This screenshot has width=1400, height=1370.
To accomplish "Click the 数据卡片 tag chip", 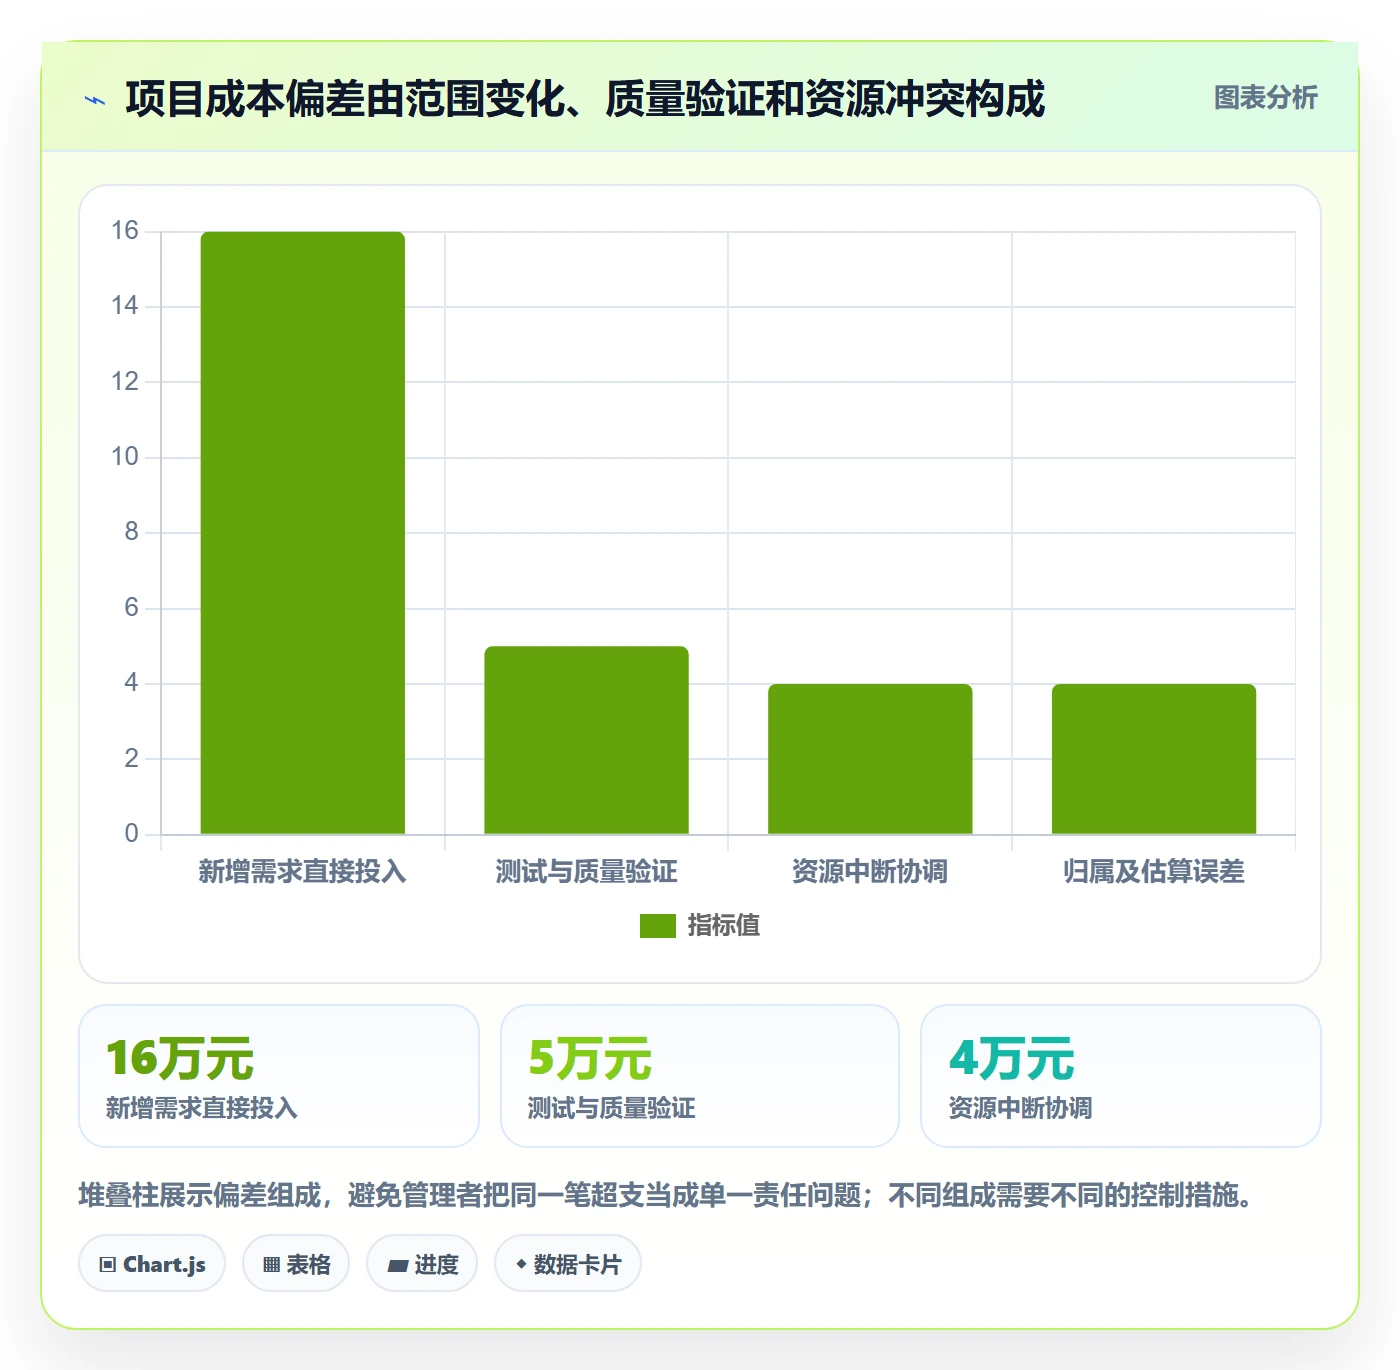I will coord(568,1264).
